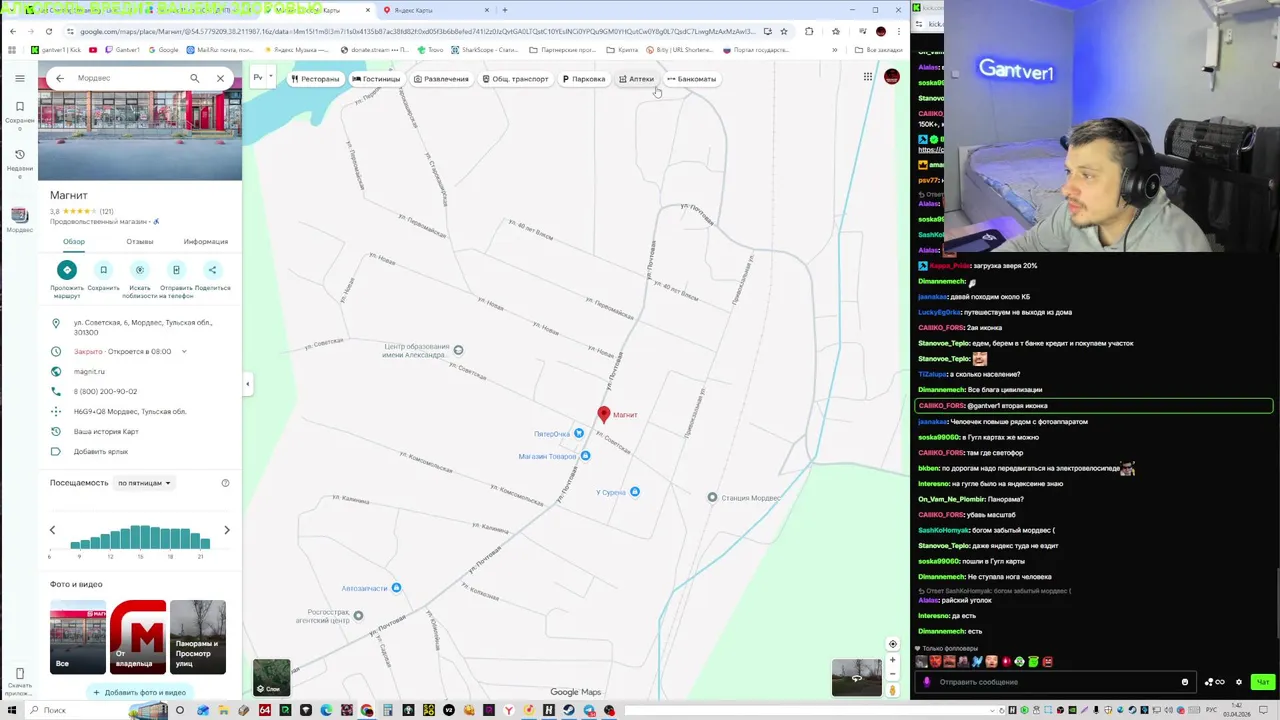Click the plus code H6G9+Q8 row

click(140, 412)
